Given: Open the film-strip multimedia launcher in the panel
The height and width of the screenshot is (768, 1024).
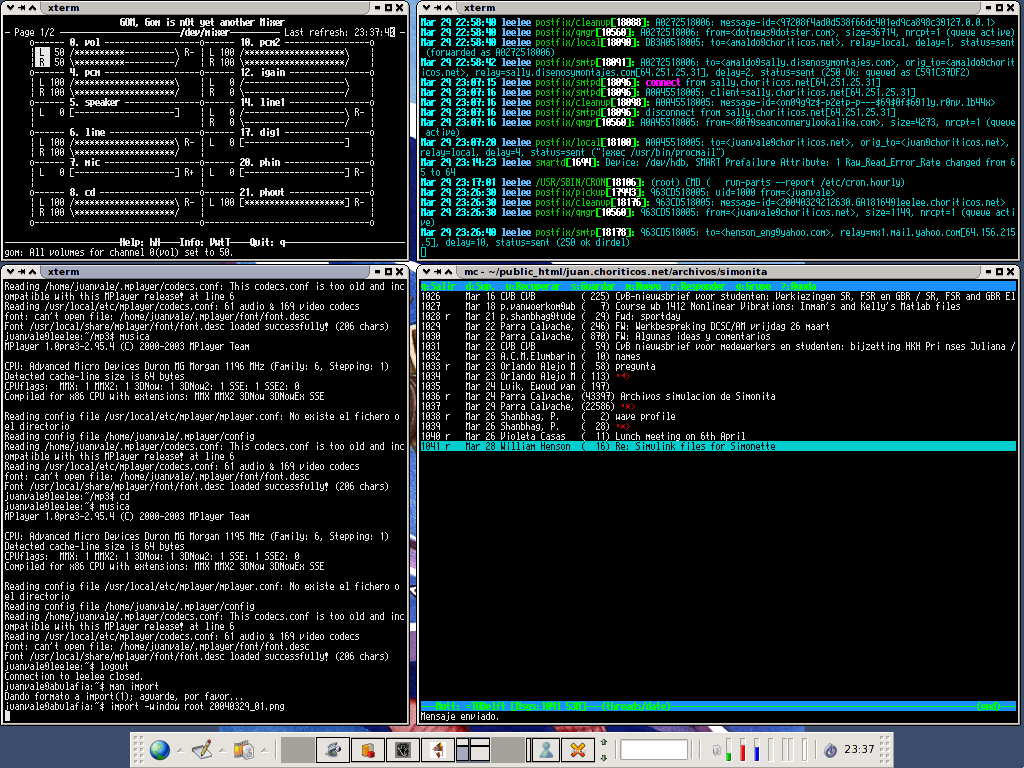Looking at the screenshot, I should (244, 750).
